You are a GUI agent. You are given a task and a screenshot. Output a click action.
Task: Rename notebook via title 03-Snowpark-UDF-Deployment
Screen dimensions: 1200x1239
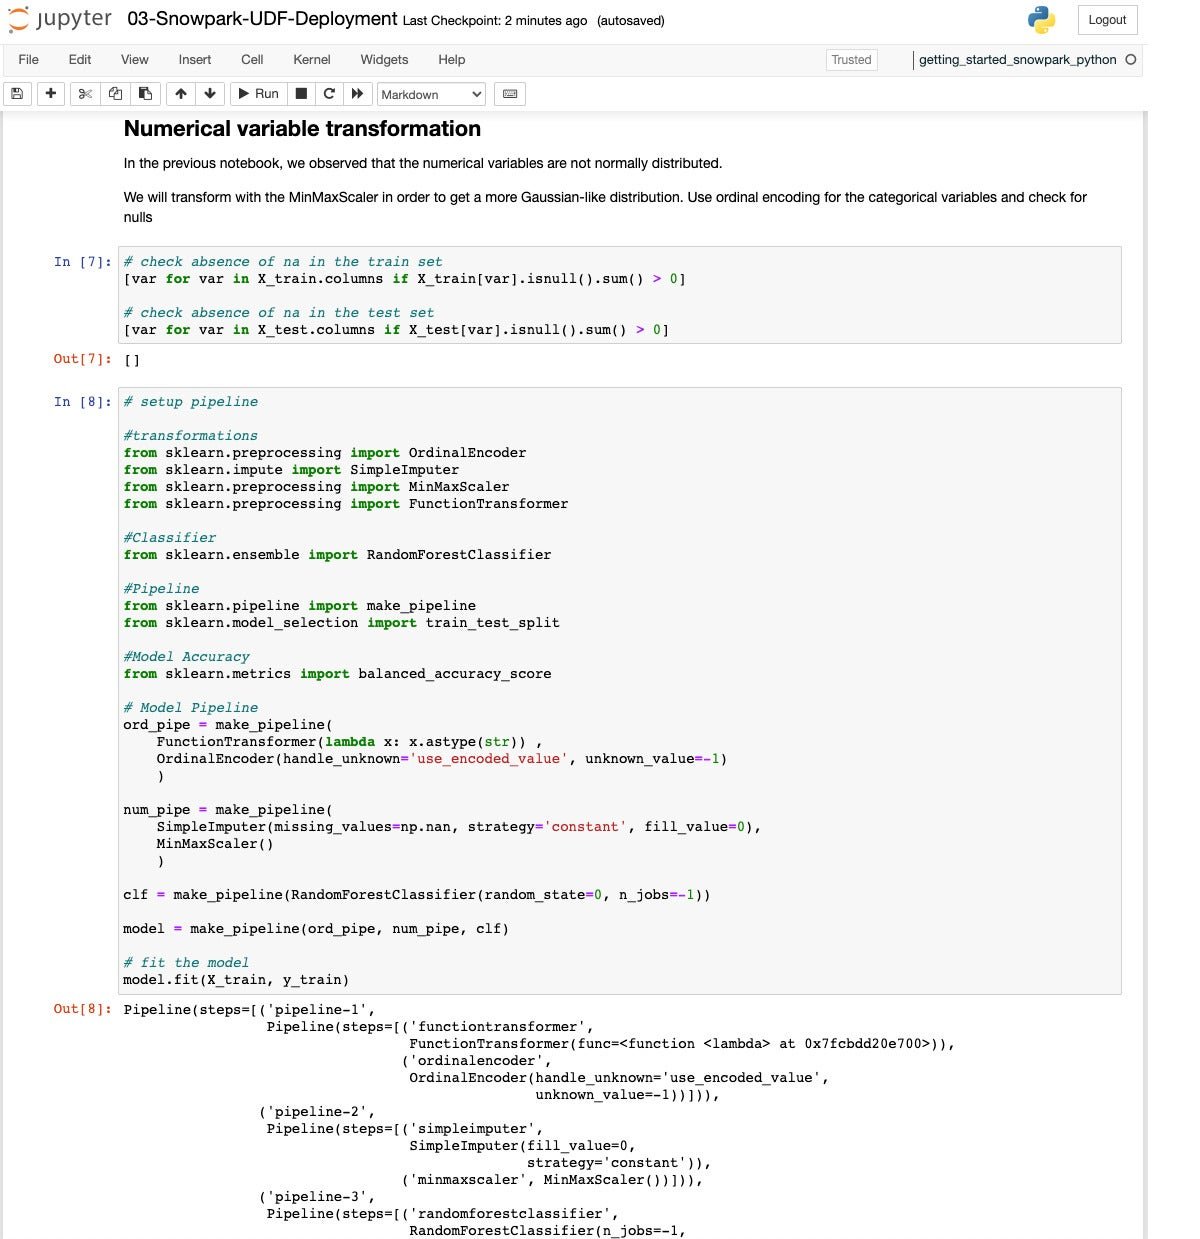pyautogui.click(x=262, y=19)
